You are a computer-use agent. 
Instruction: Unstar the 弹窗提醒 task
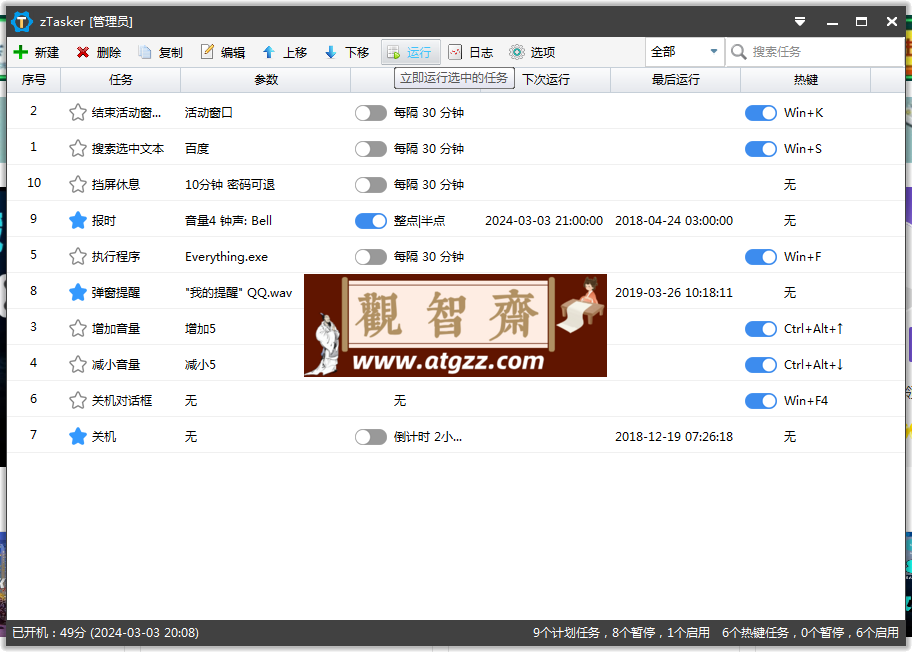tap(77, 293)
